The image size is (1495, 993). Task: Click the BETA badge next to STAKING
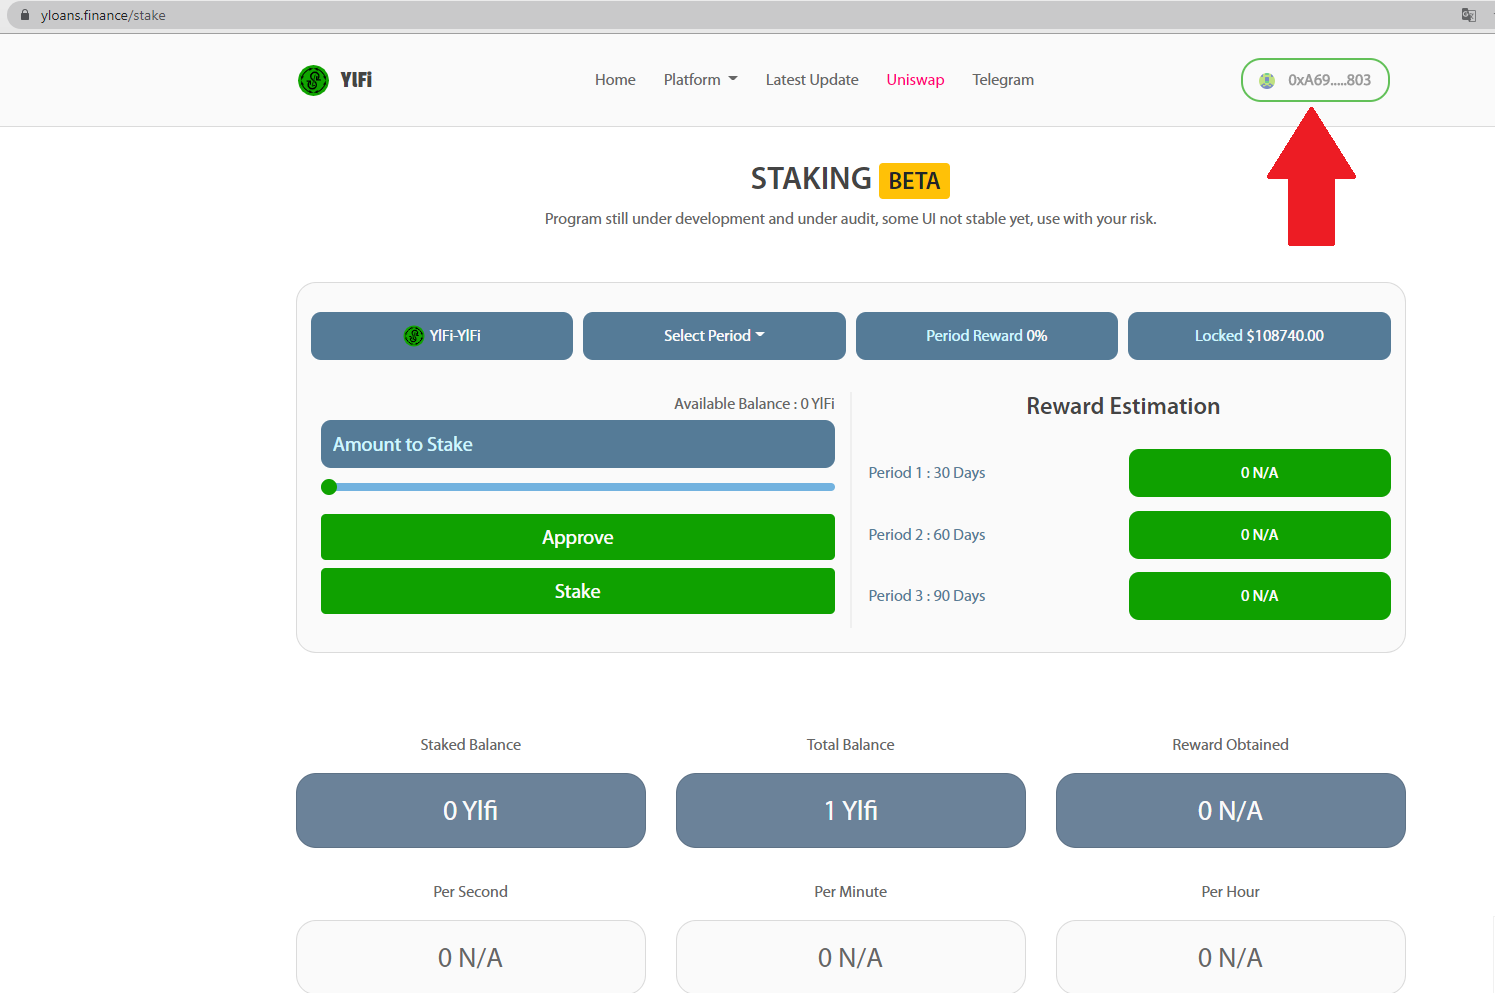pyautogui.click(x=914, y=181)
